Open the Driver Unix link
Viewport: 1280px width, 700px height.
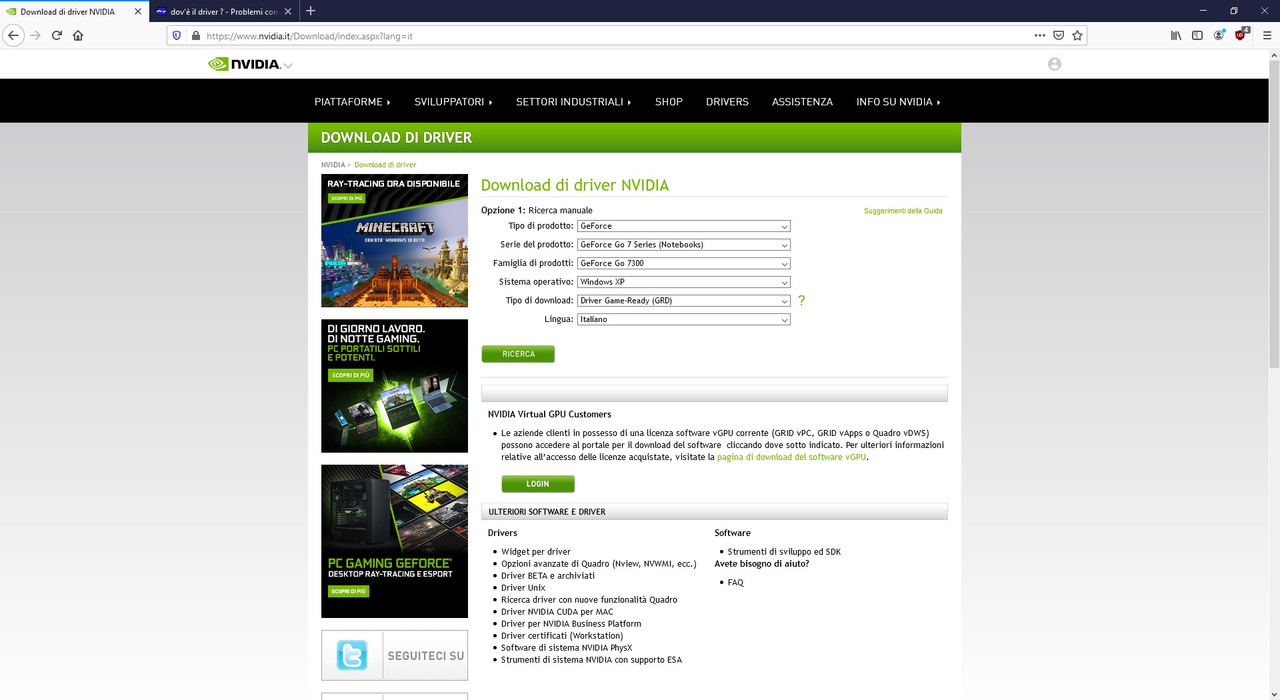523,588
